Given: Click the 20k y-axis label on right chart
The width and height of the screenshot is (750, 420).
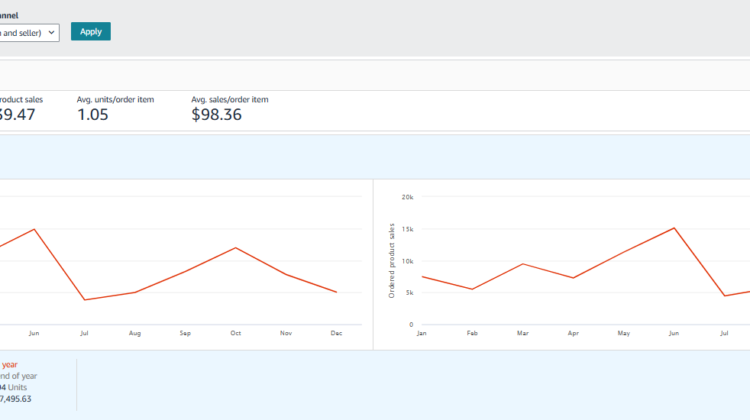Looking at the screenshot, I should 407,197.
